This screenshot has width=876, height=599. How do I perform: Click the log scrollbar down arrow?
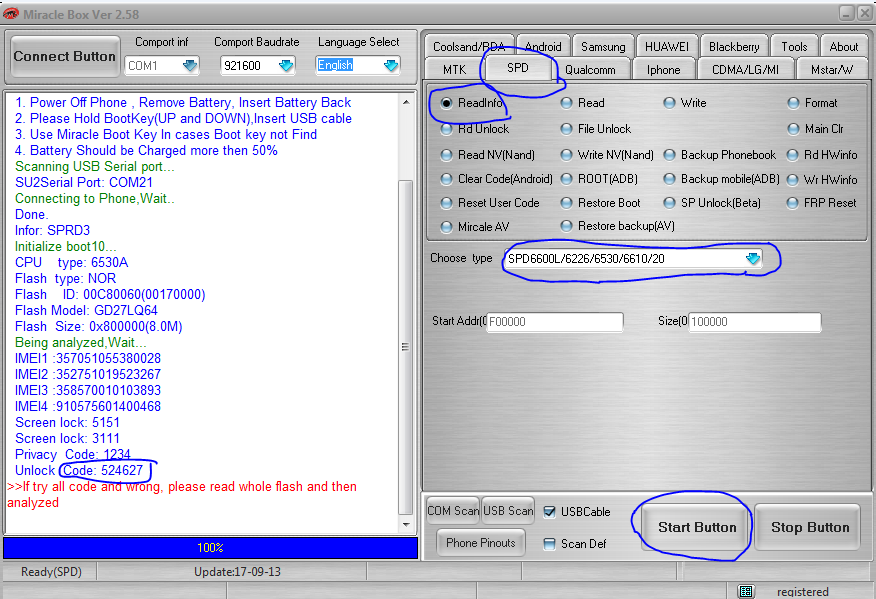click(x=406, y=525)
